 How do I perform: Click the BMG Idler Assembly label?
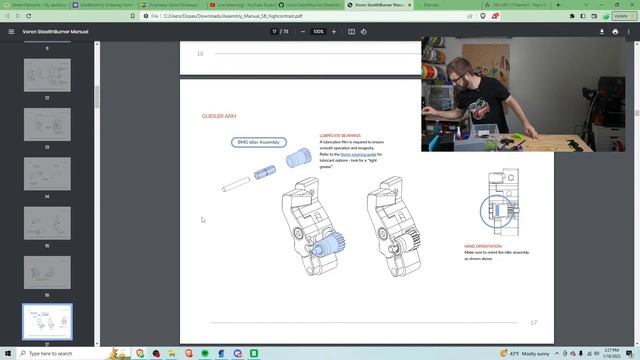point(259,142)
